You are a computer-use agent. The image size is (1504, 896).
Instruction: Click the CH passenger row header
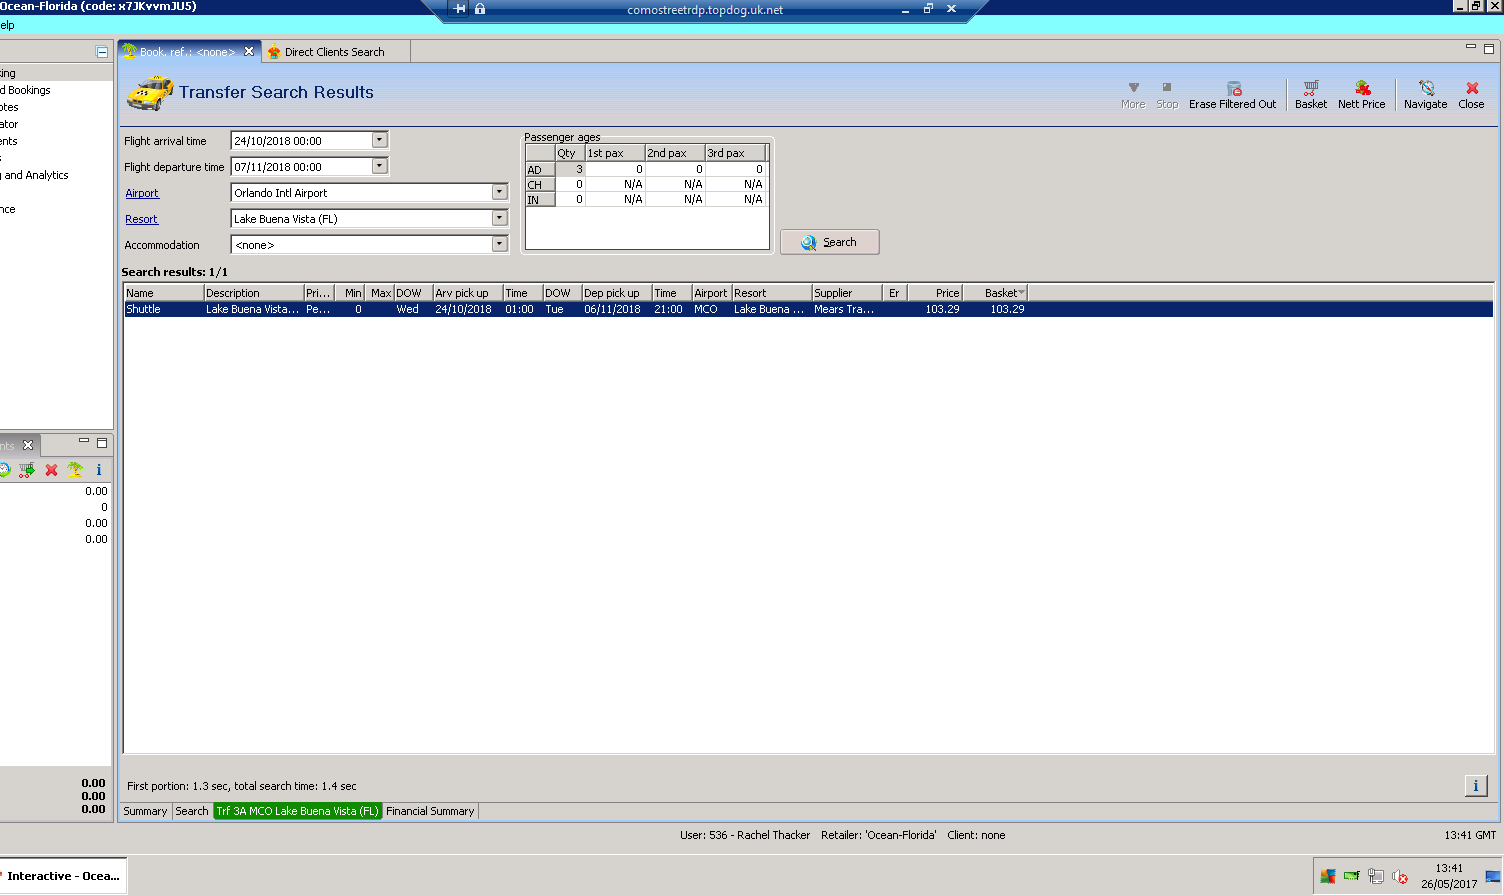pos(540,184)
